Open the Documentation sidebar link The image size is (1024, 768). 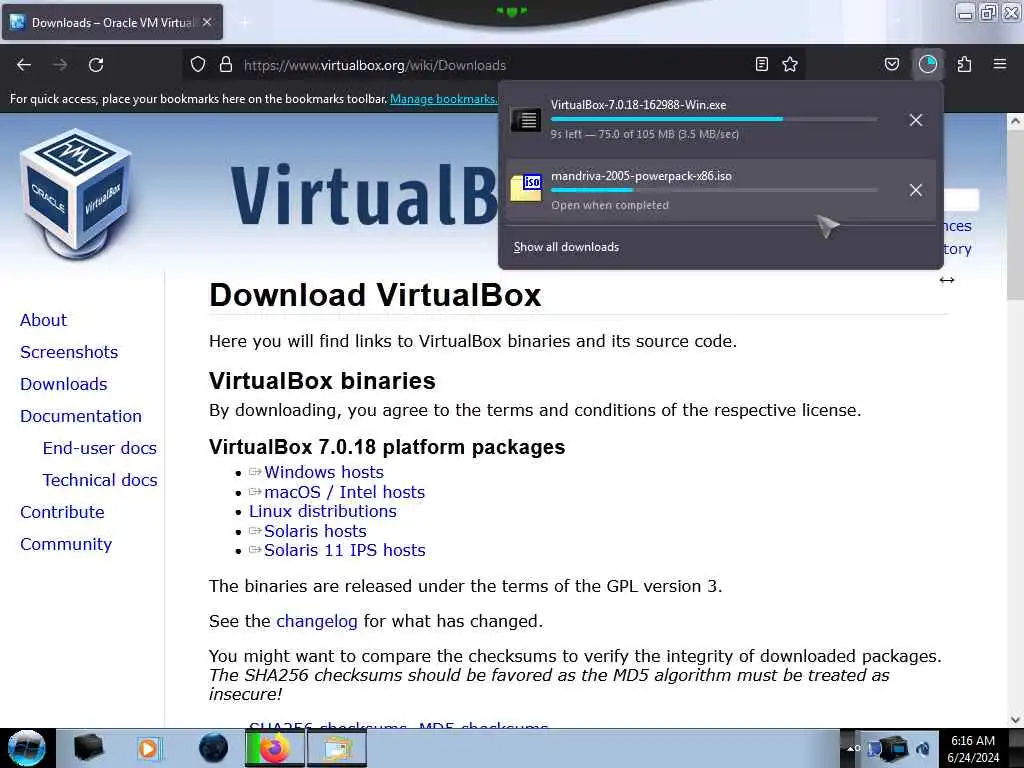tap(80, 416)
